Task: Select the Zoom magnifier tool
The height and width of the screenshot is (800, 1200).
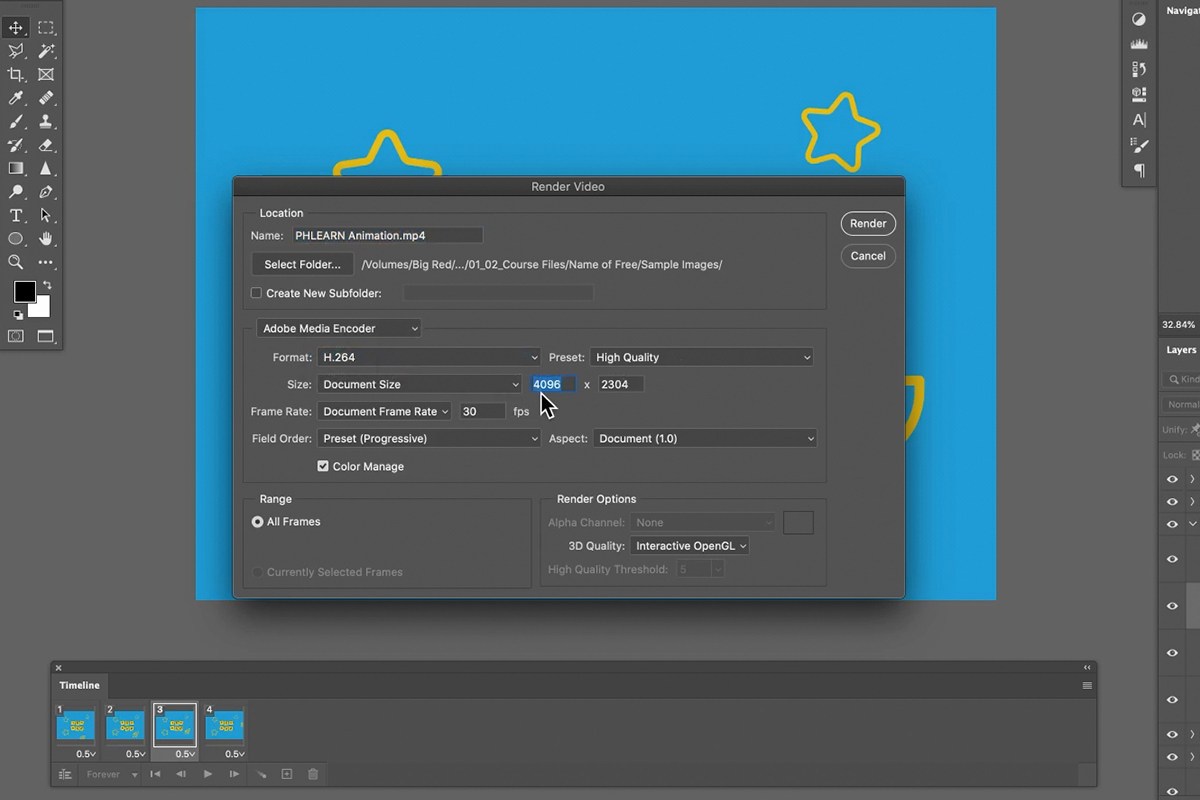Action: [x=16, y=262]
